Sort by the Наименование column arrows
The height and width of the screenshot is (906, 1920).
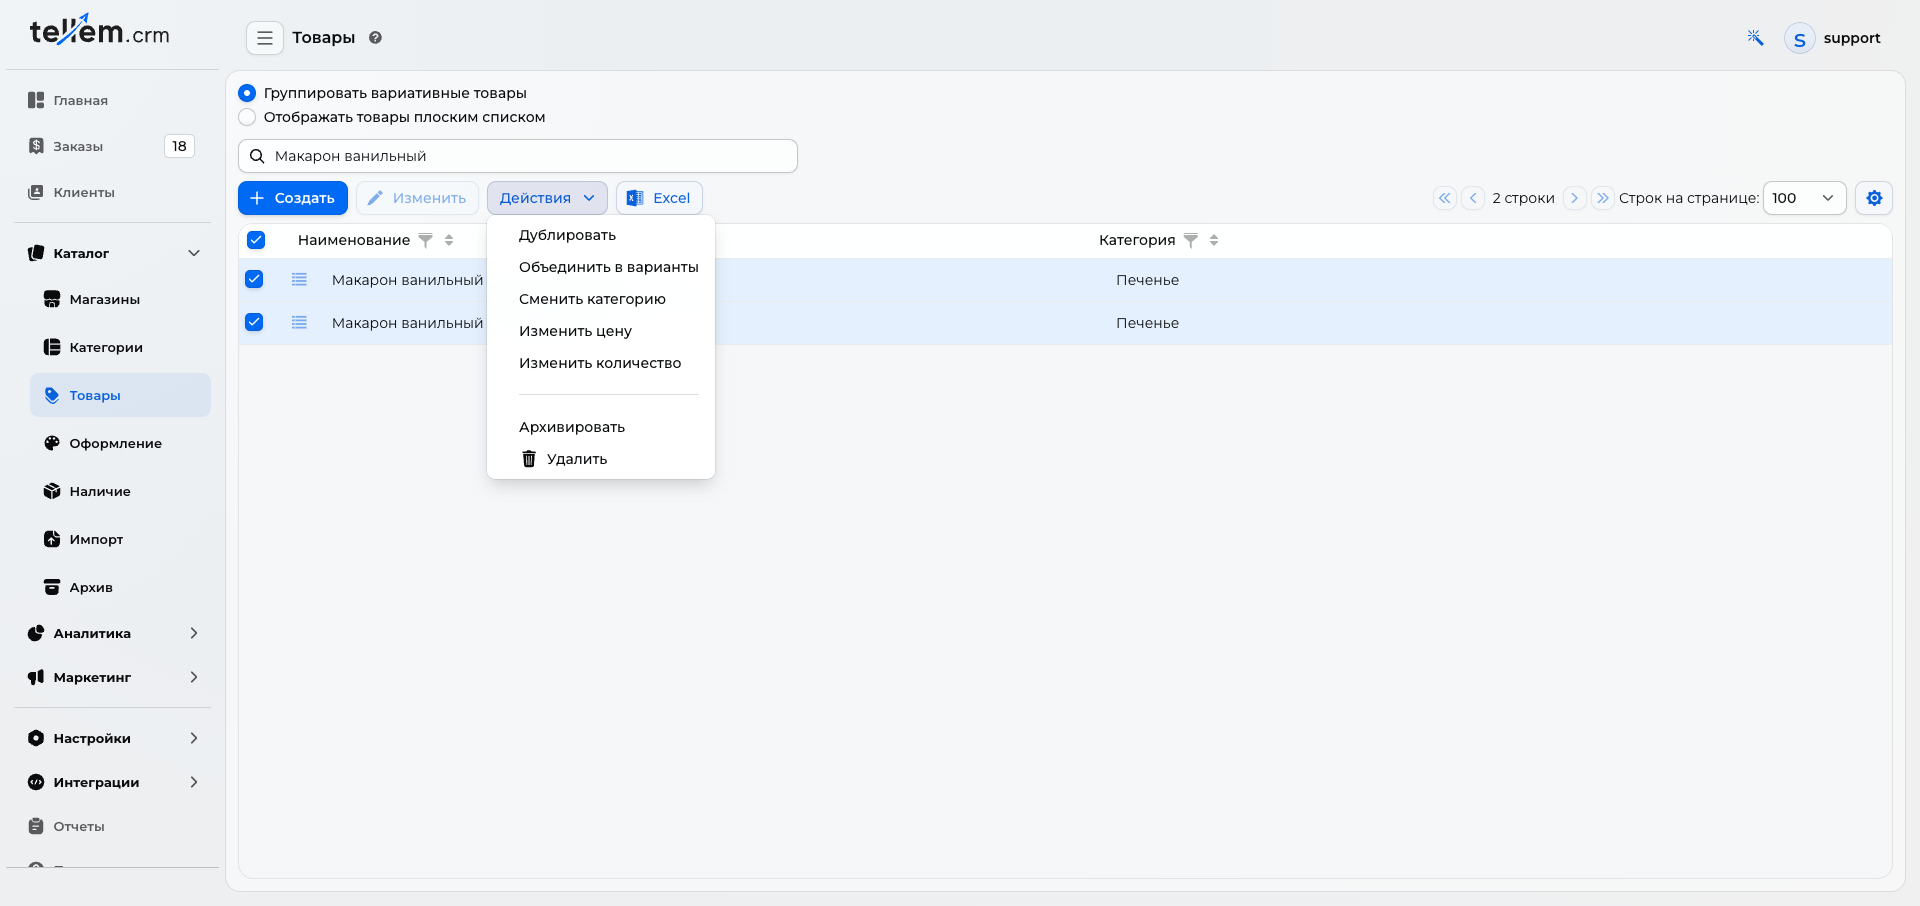(449, 240)
